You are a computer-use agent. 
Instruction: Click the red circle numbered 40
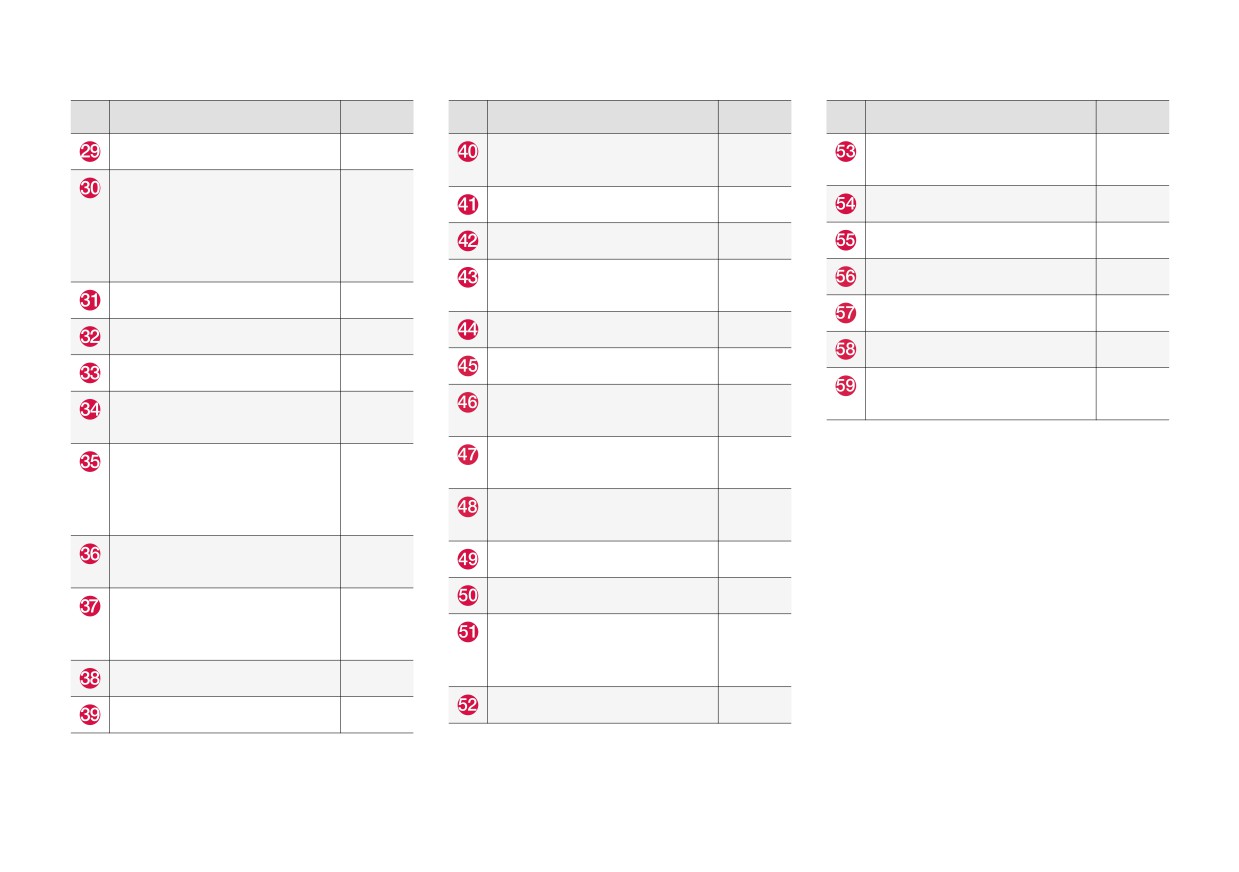(x=468, y=152)
